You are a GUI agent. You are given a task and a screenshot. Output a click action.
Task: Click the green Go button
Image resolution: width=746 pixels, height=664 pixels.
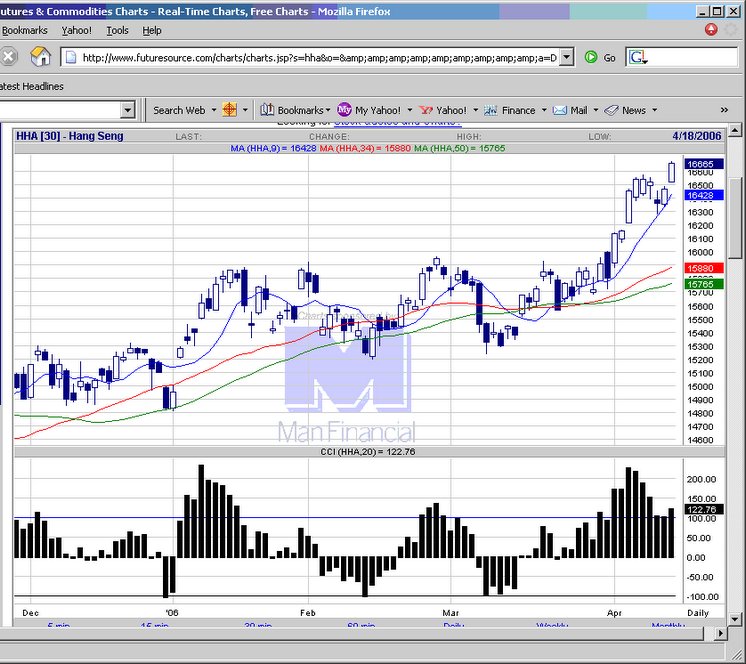(x=600, y=58)
